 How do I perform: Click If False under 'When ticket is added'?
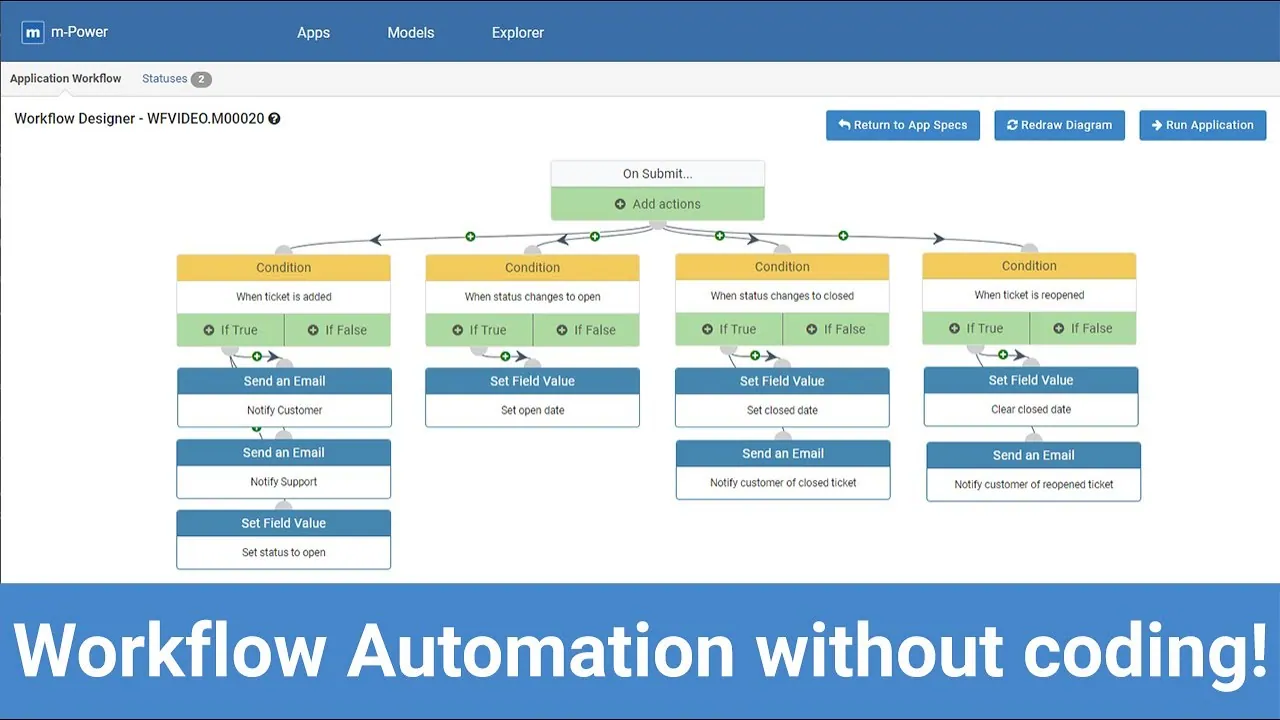338,330
